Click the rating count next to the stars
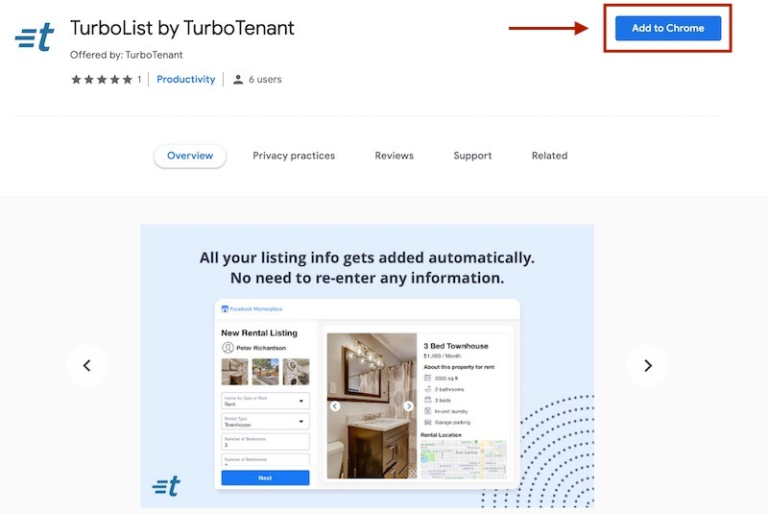The height and width of the screenshot is (514, 768). tap(139, 79)
